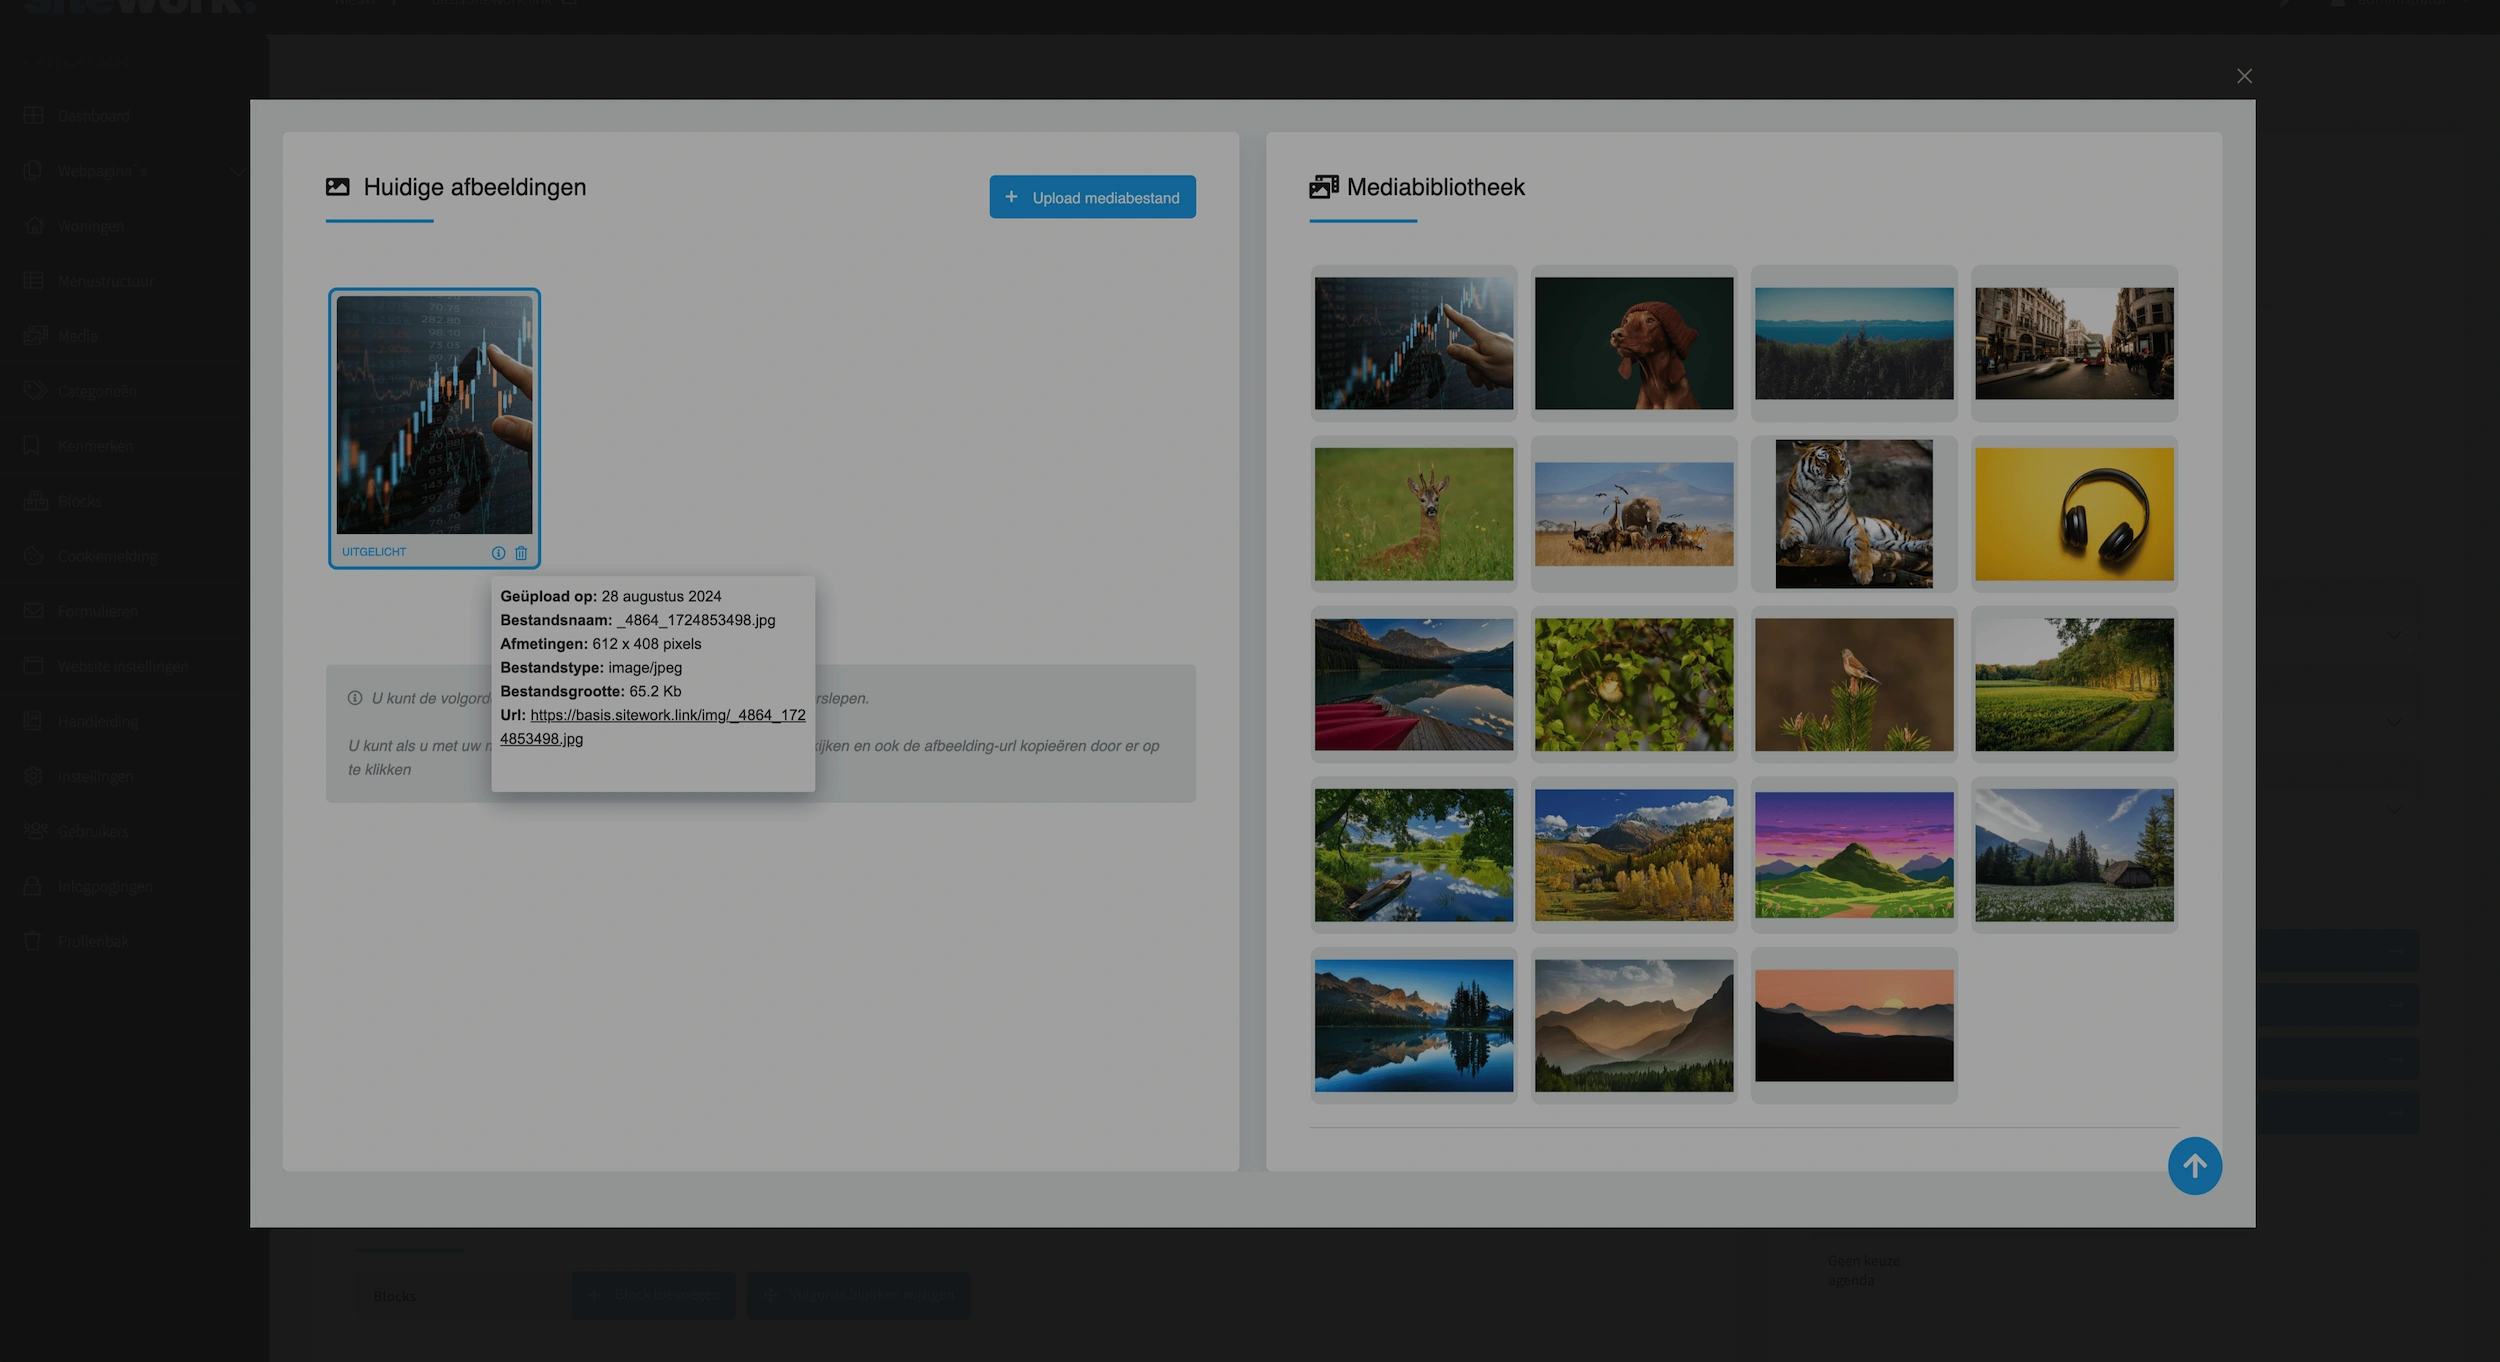The image size is (2500, 1362).
Task: Pick the safari animals savanna photo
Action: [x=1633, y=514]
